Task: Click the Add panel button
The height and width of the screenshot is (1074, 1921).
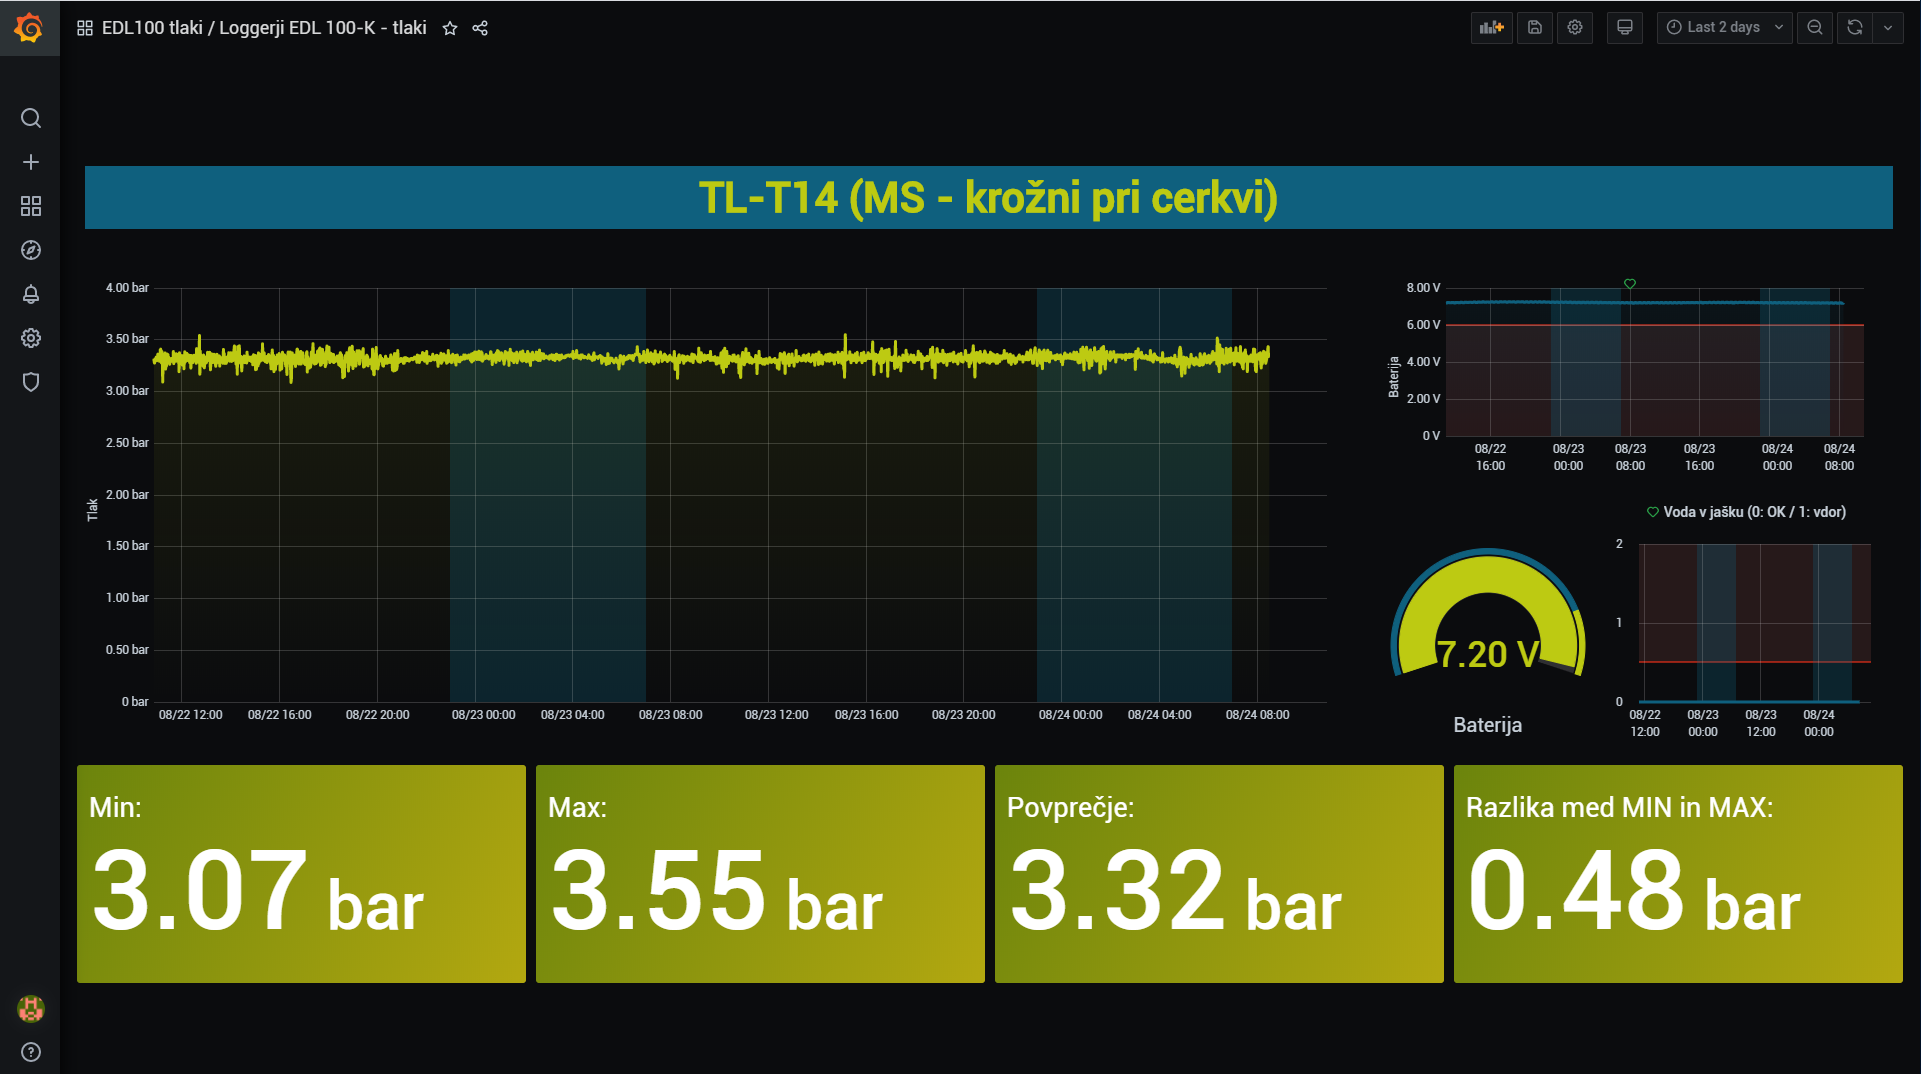Action: 1491,28
